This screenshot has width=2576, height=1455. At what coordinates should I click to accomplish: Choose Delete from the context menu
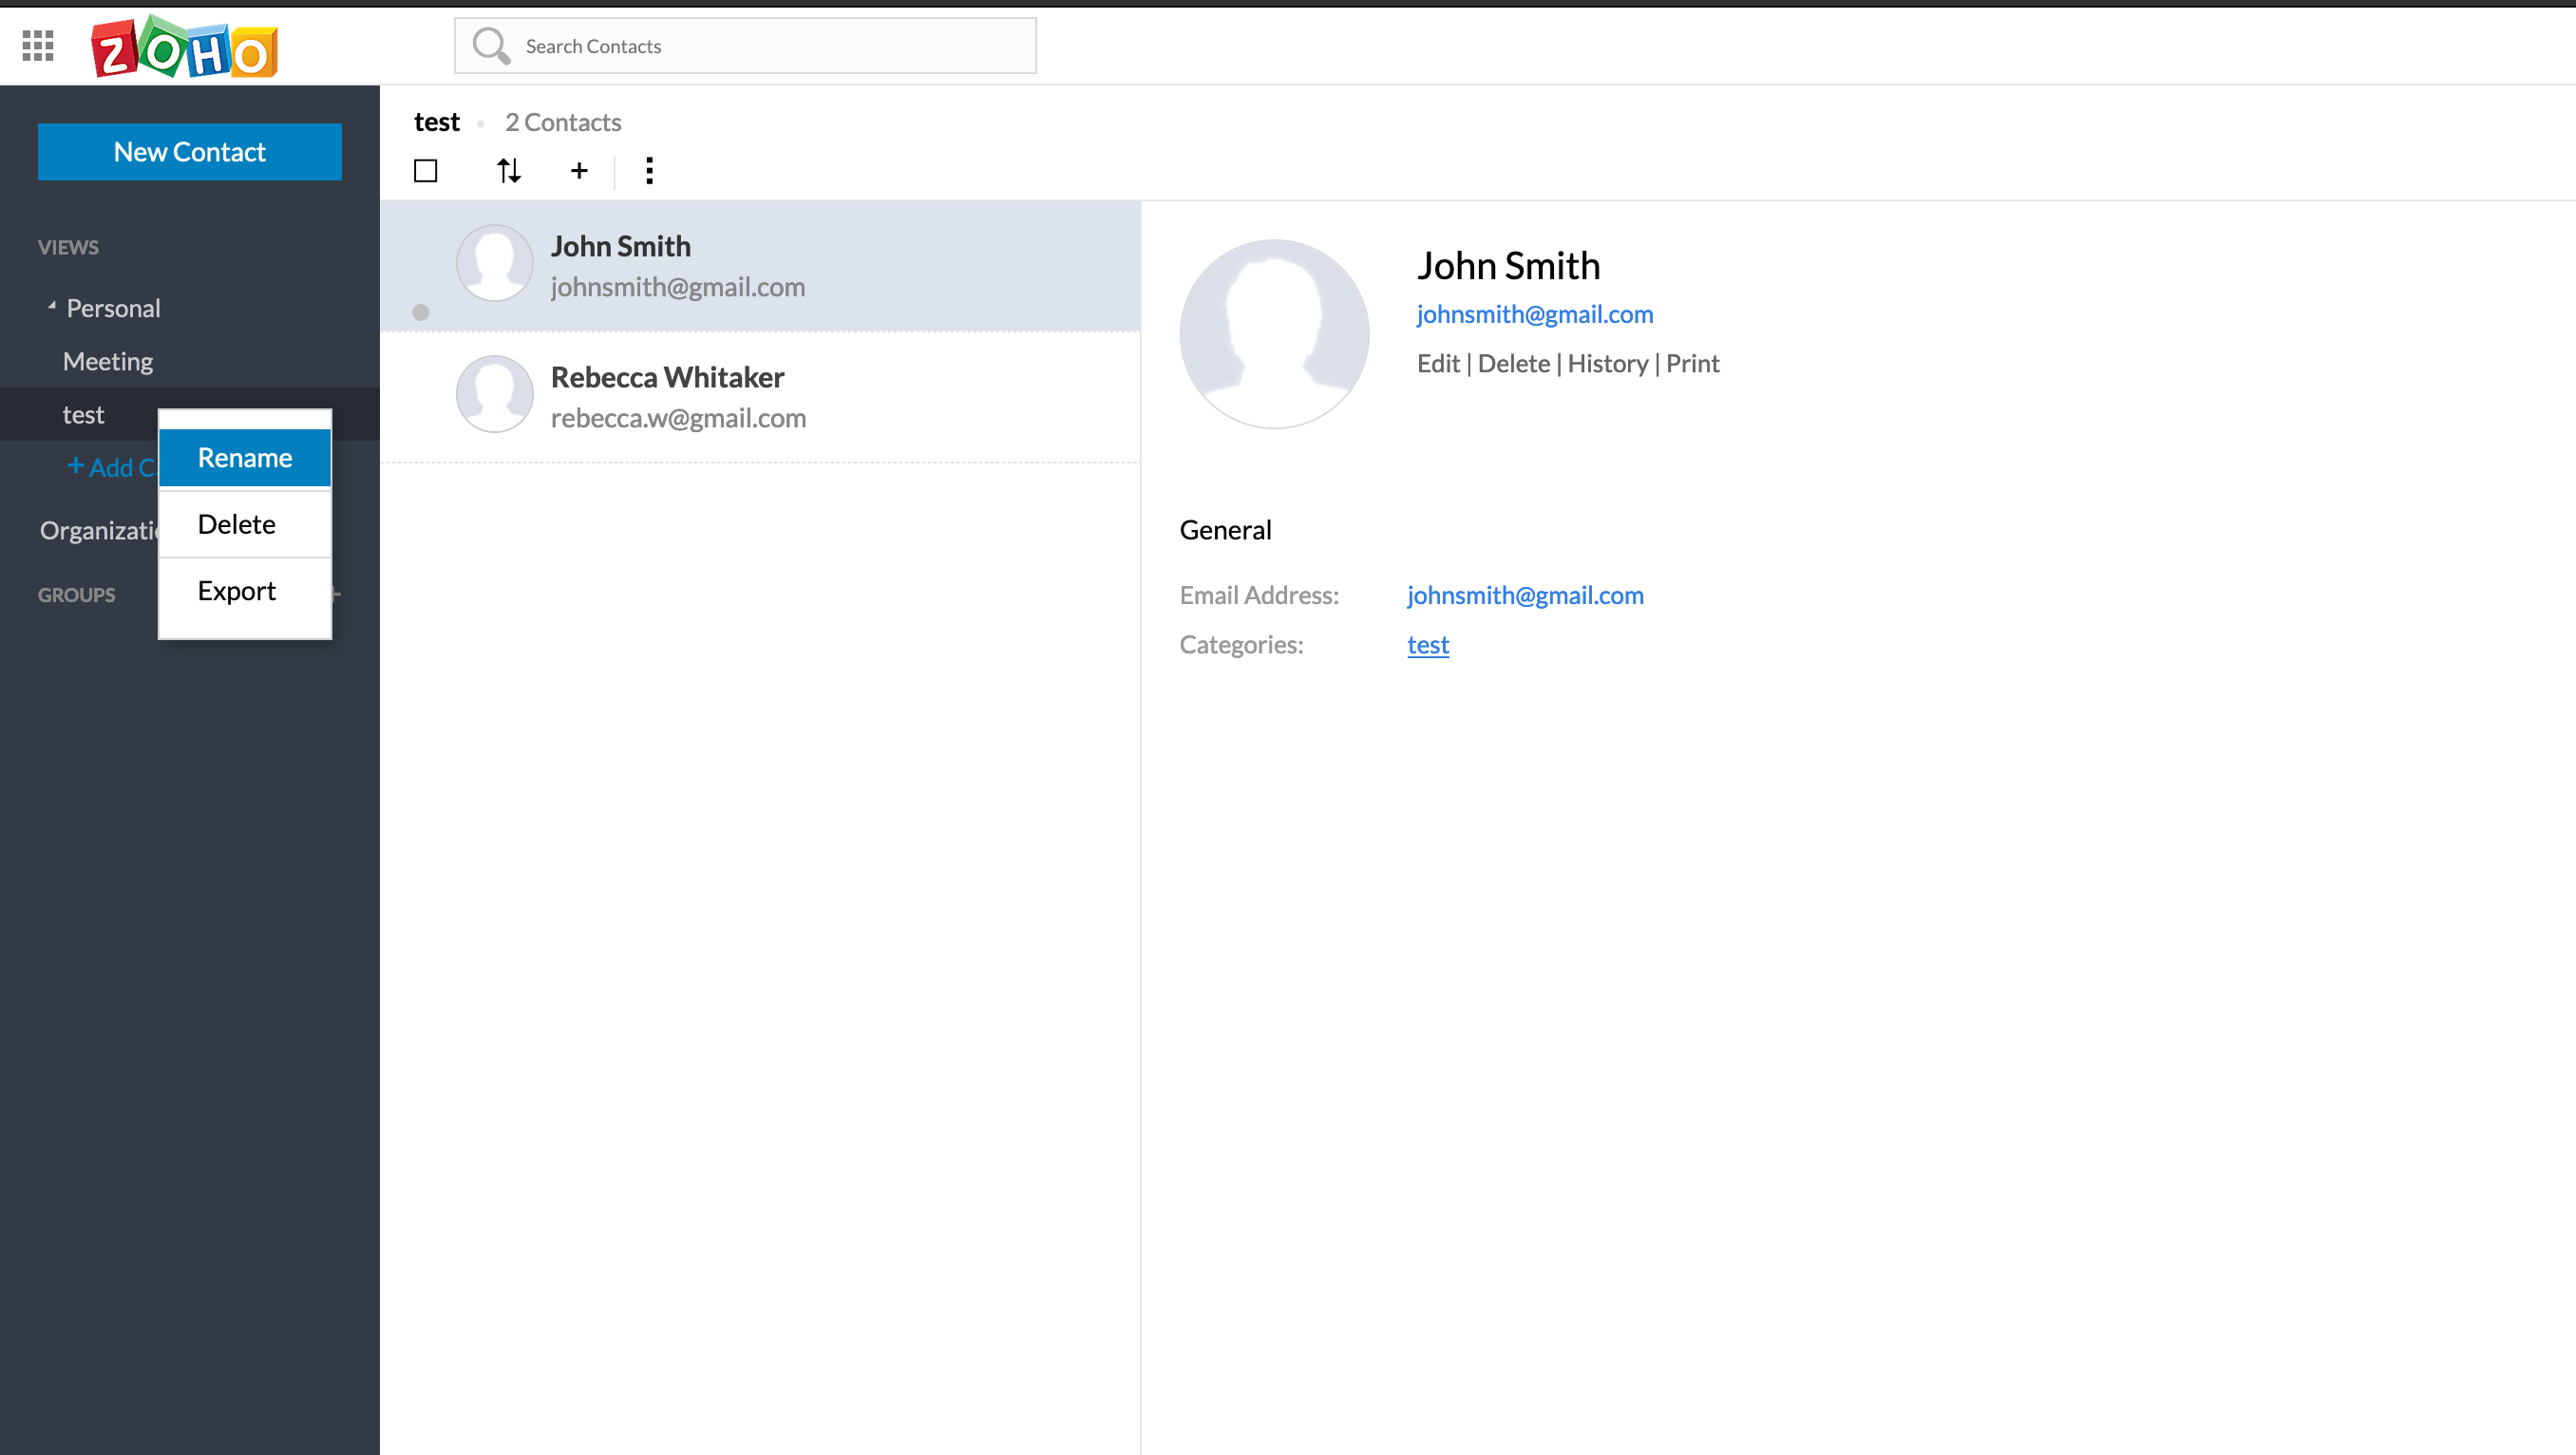tap(237, 524)
